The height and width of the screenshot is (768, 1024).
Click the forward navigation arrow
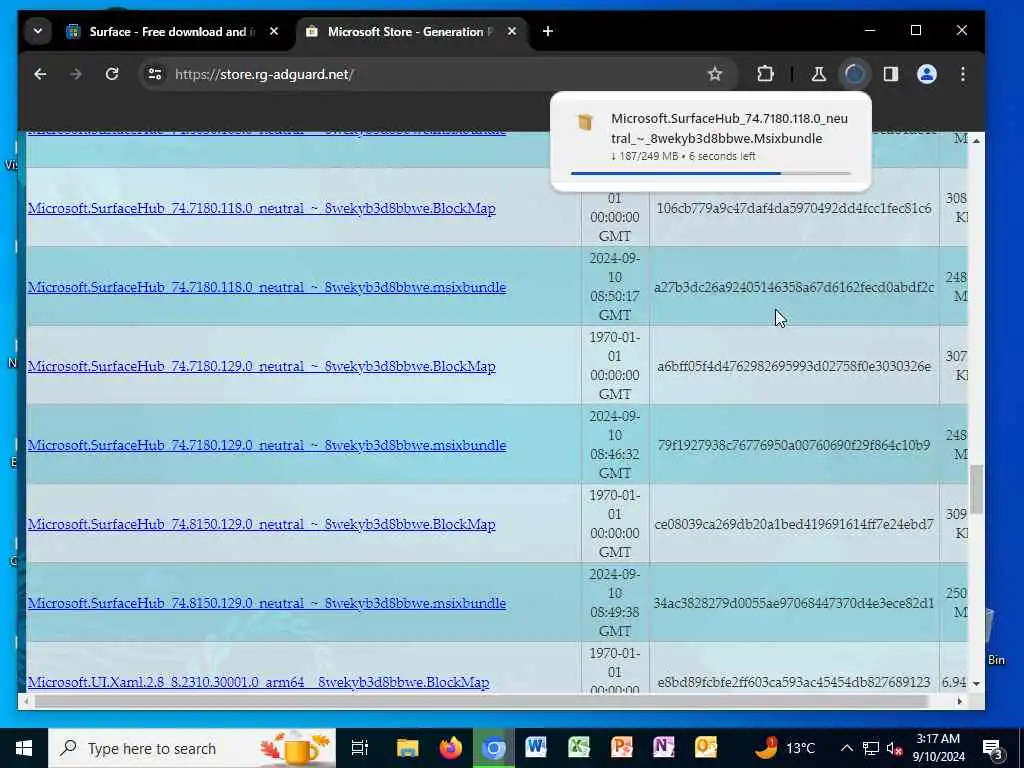click(76, 74)
